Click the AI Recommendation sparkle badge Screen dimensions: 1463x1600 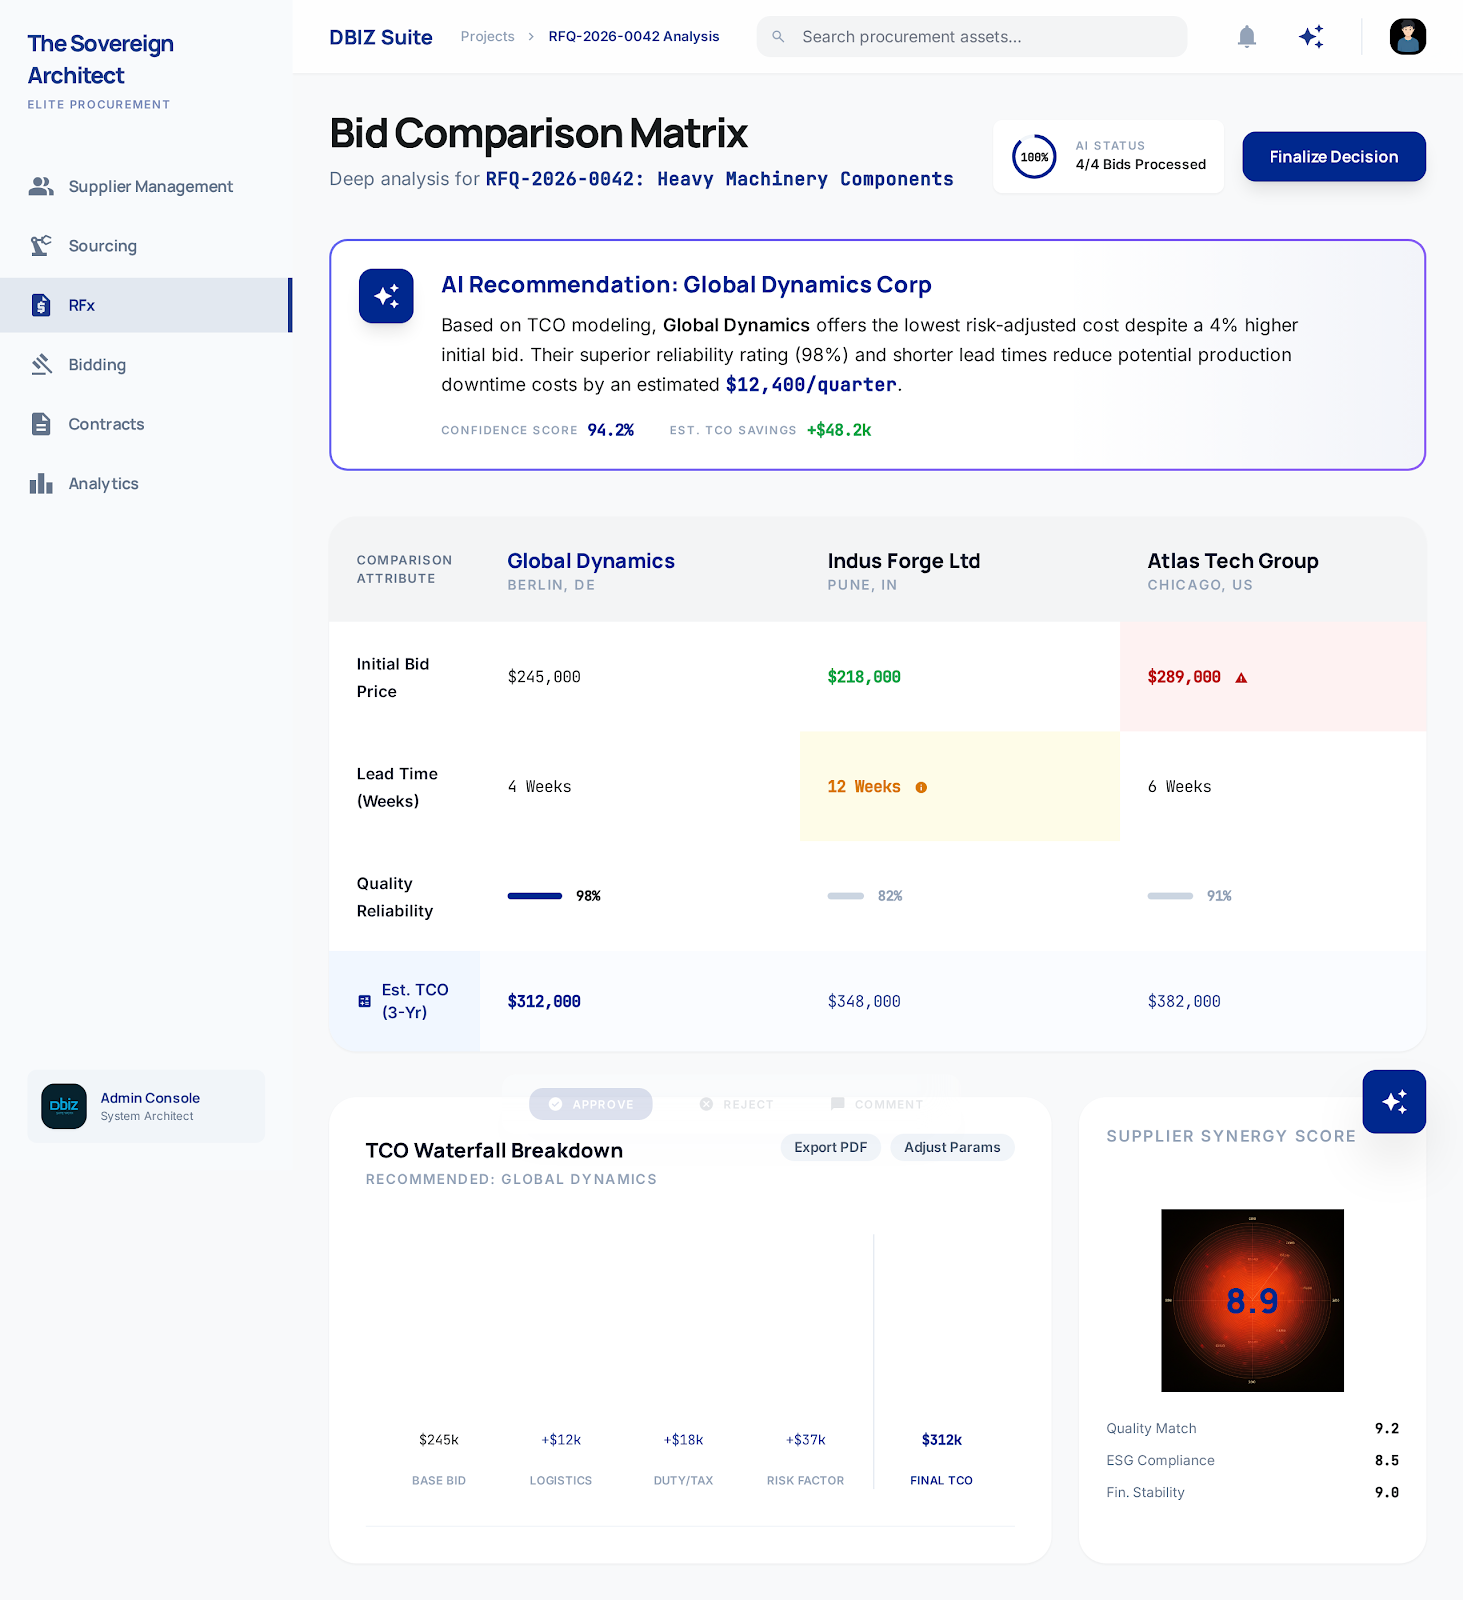point(386,296)
